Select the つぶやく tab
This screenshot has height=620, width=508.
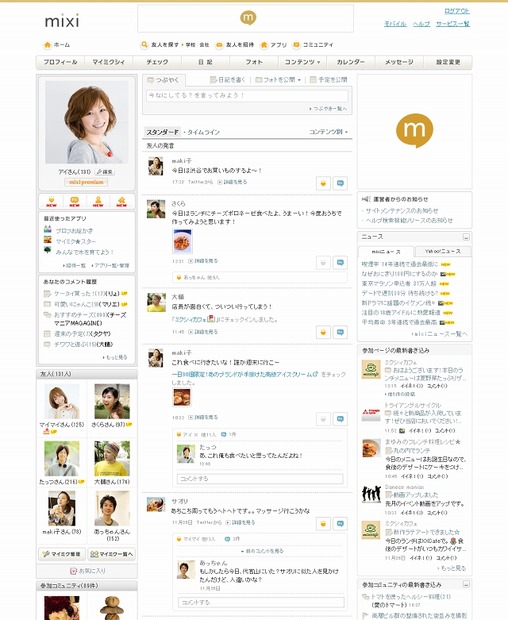(x=163, y=80)
